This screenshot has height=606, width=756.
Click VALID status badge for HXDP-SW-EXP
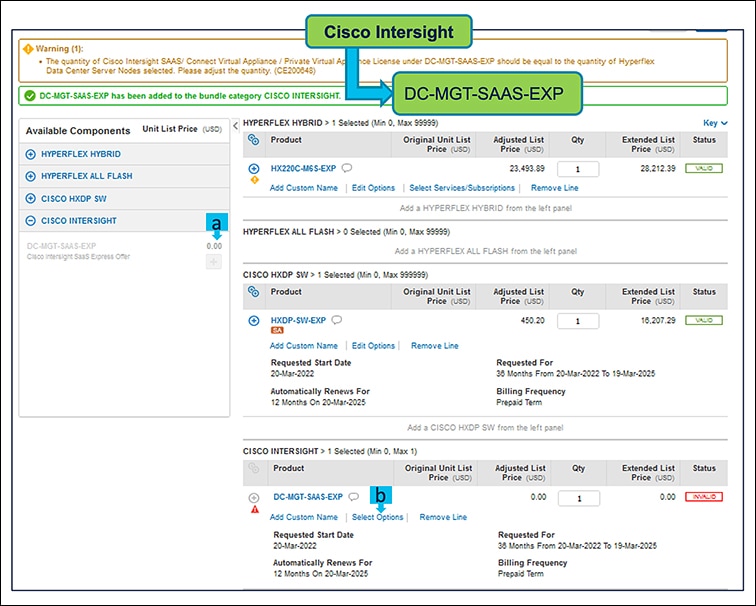click(x=704, y=320)
